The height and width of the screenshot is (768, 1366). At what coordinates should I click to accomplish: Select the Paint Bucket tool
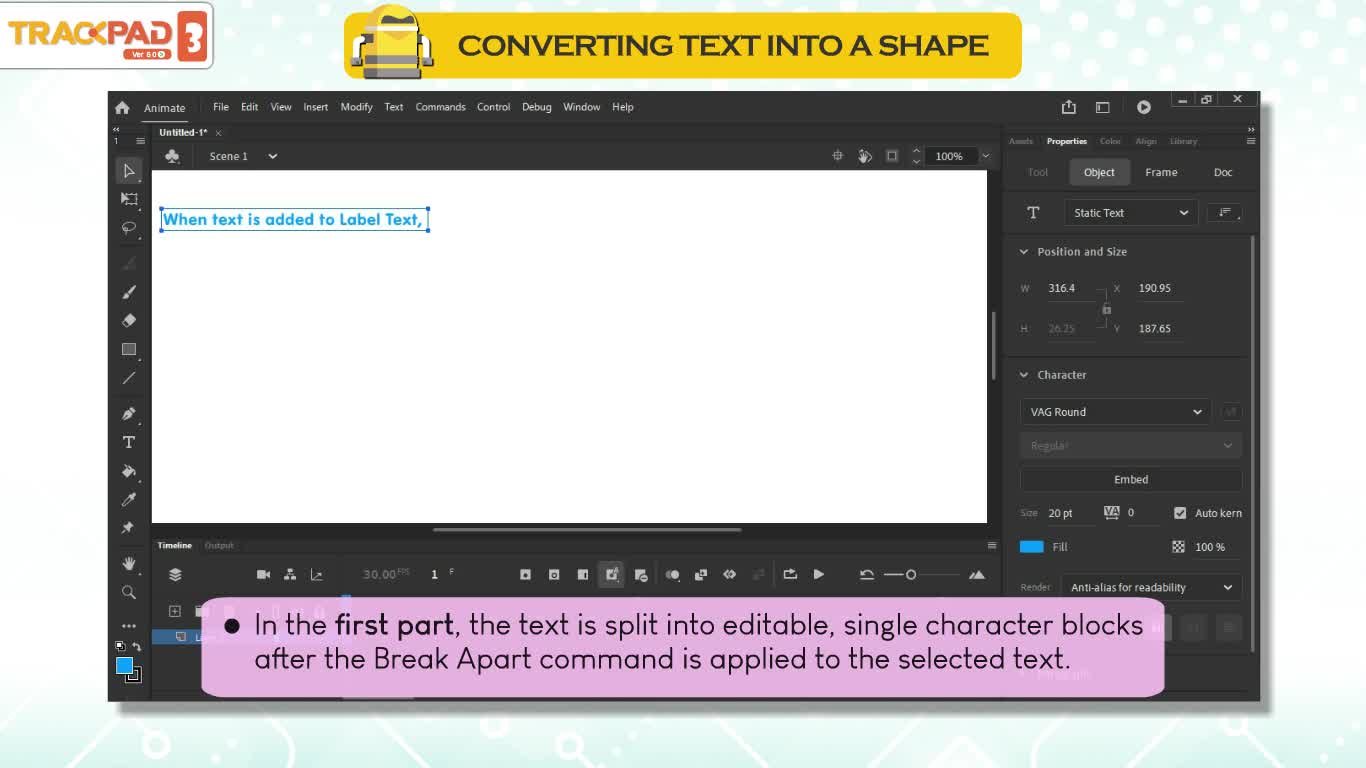click(x=129, y=471)
